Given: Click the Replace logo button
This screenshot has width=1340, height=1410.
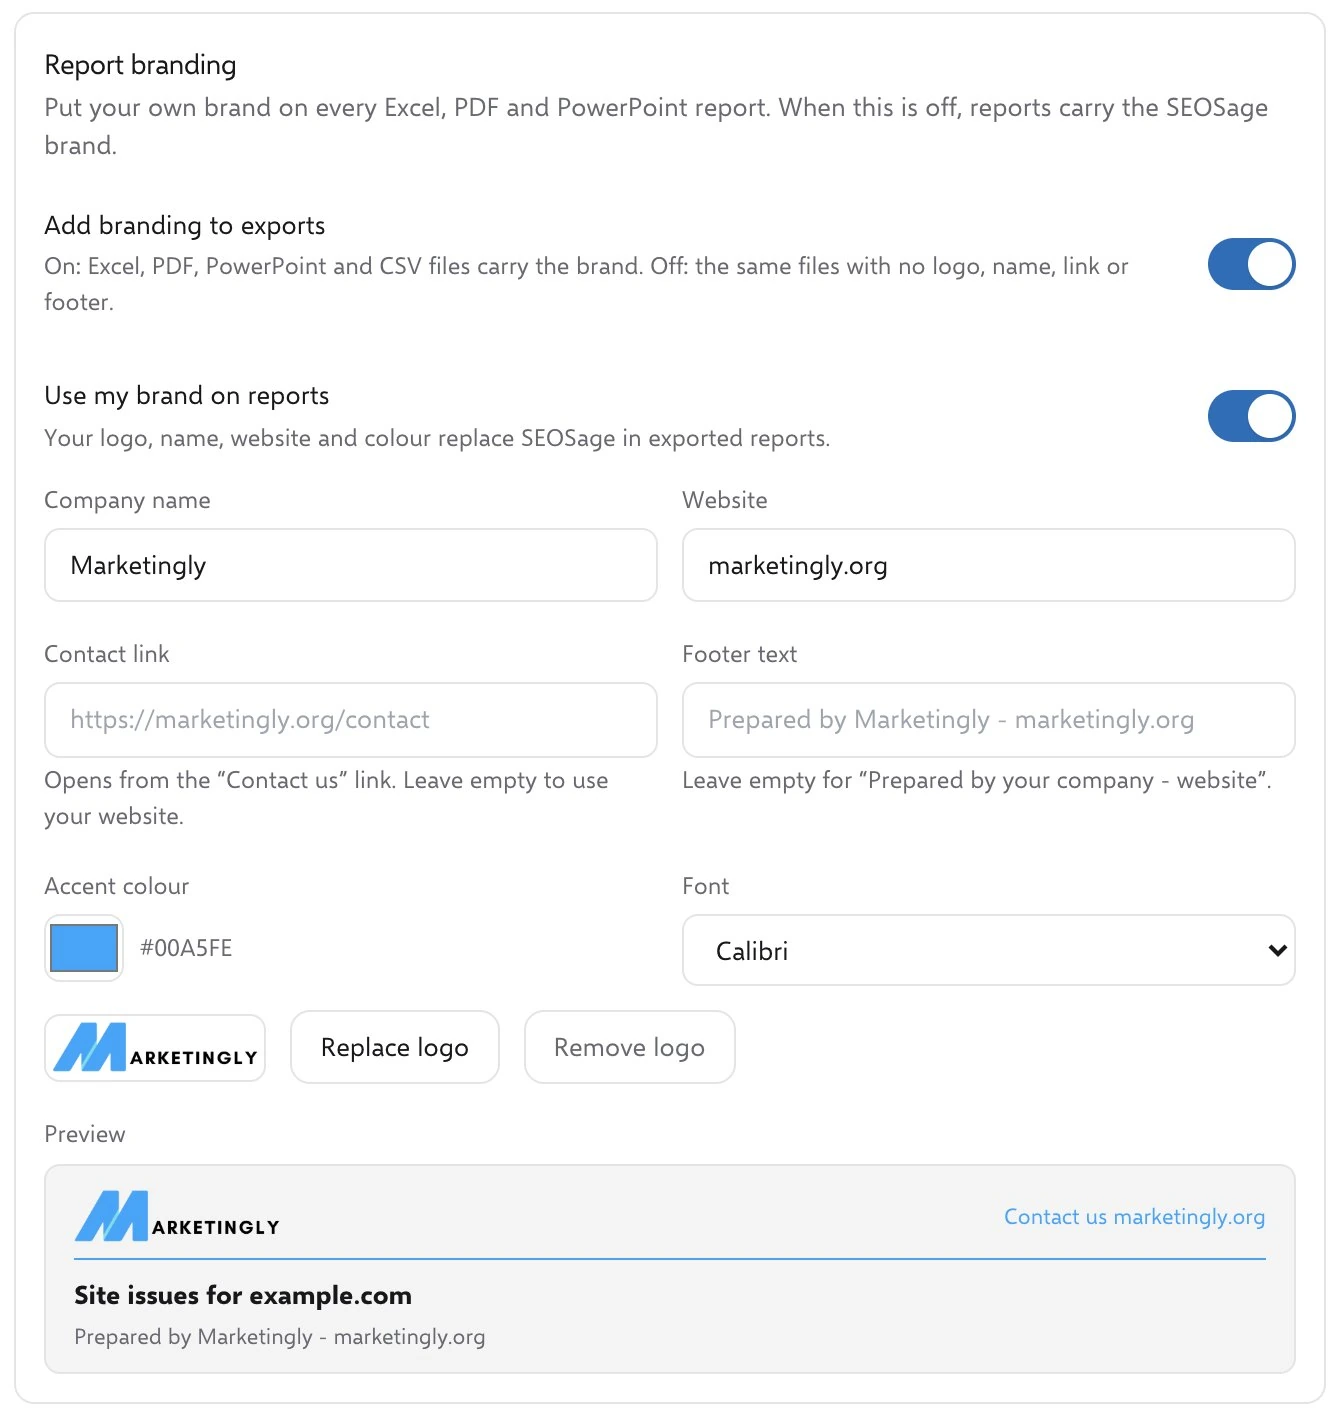Looking at the screenshot, I should [395, 1047].
